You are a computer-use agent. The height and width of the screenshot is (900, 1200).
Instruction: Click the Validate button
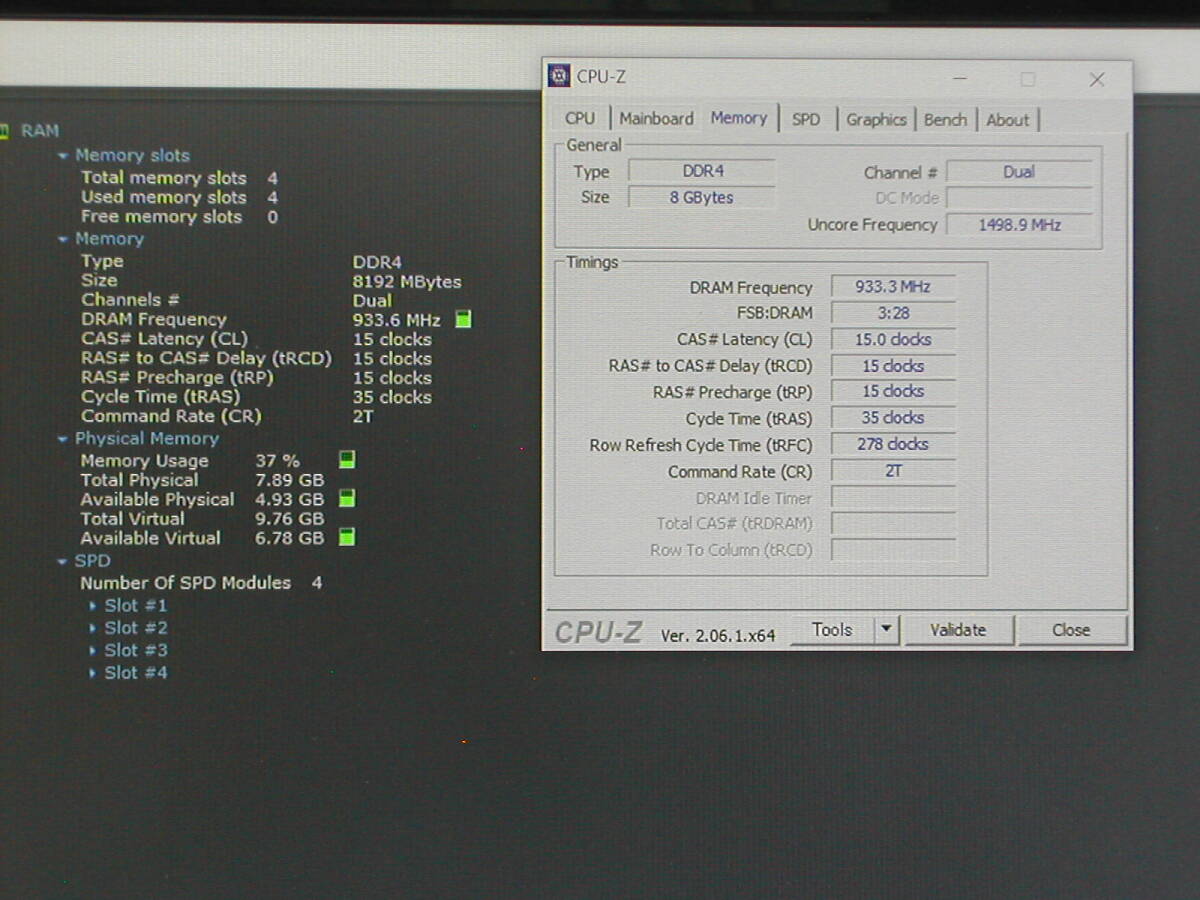958,630
